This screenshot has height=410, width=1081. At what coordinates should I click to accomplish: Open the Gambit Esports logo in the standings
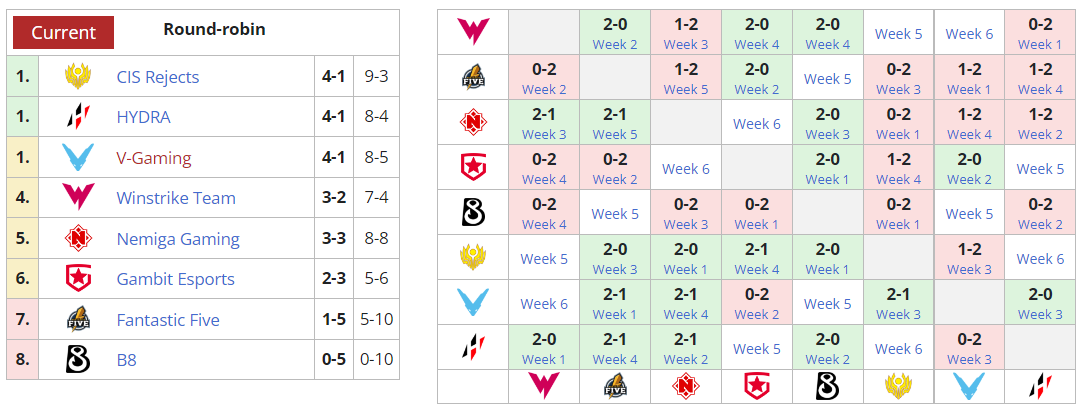77,279
